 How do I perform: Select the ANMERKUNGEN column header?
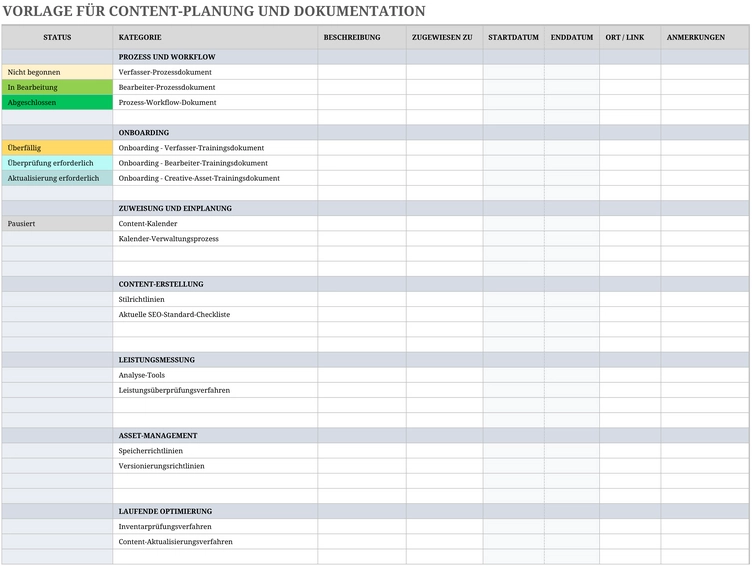(705, 37)
